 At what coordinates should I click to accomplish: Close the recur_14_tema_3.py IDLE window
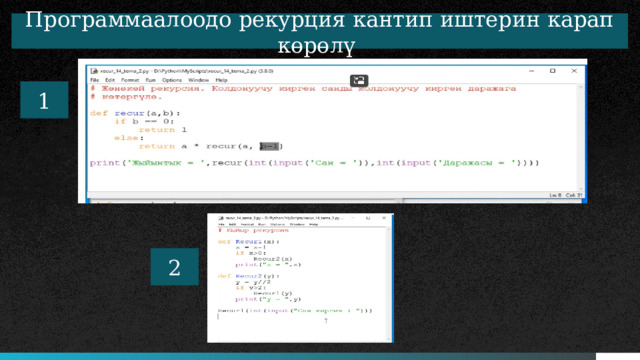coord(384,218)
